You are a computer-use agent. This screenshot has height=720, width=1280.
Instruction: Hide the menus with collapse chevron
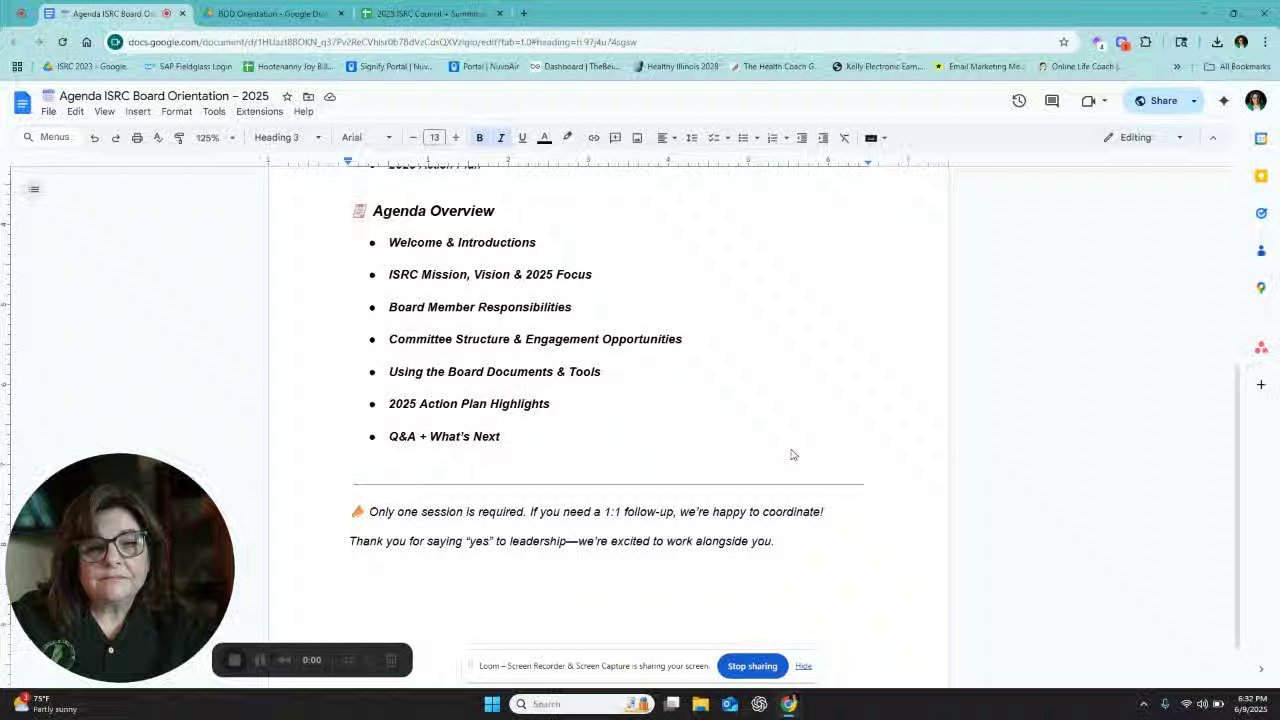[1213, 138]
